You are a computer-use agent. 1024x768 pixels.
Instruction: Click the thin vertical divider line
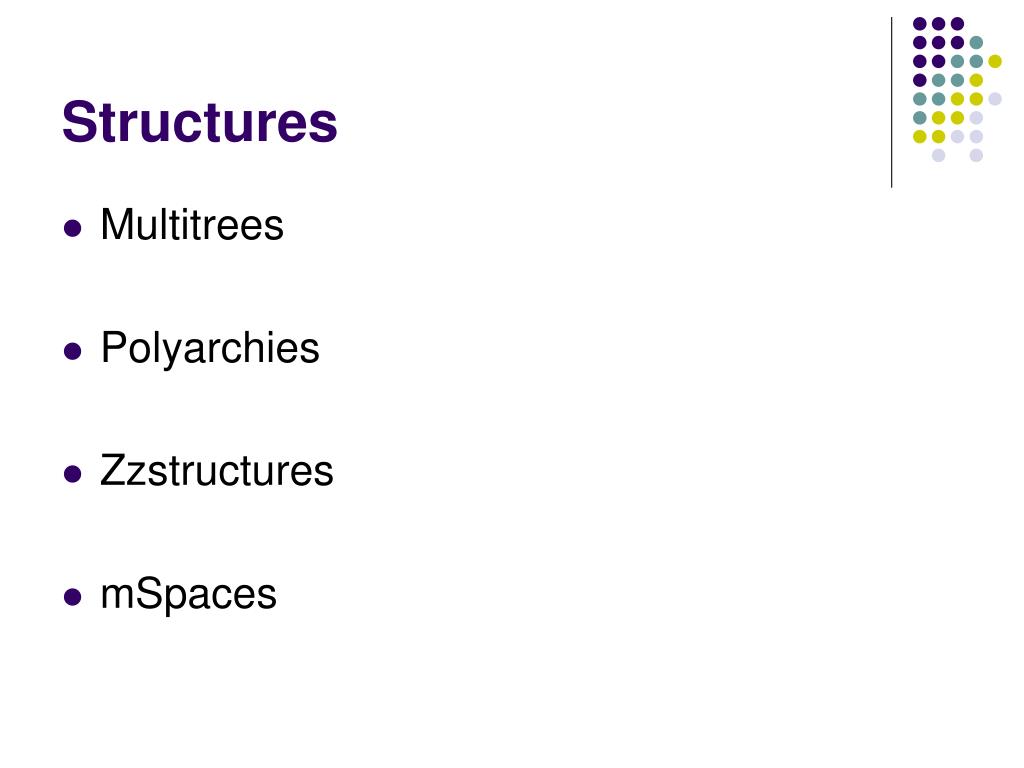click(891, 100)
